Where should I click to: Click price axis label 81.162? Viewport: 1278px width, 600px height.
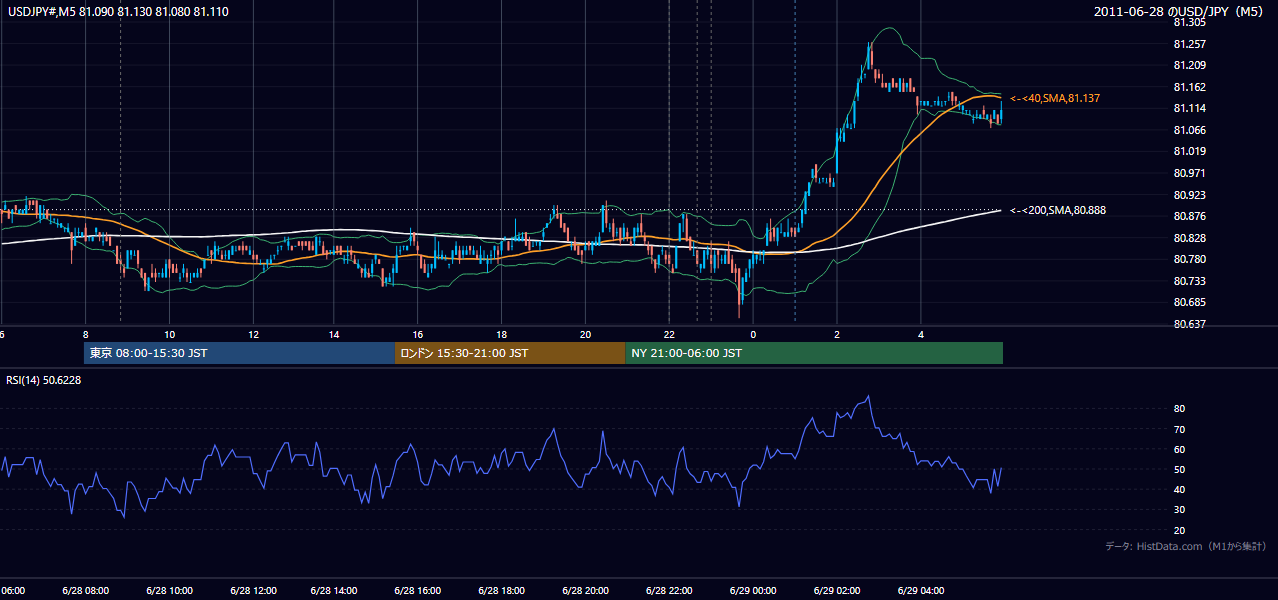coord(1189,87)
